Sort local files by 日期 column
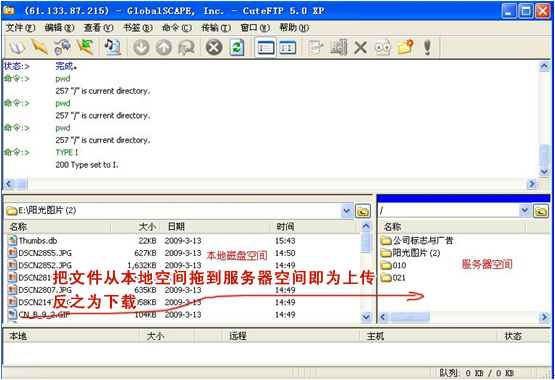 point(214,227)
